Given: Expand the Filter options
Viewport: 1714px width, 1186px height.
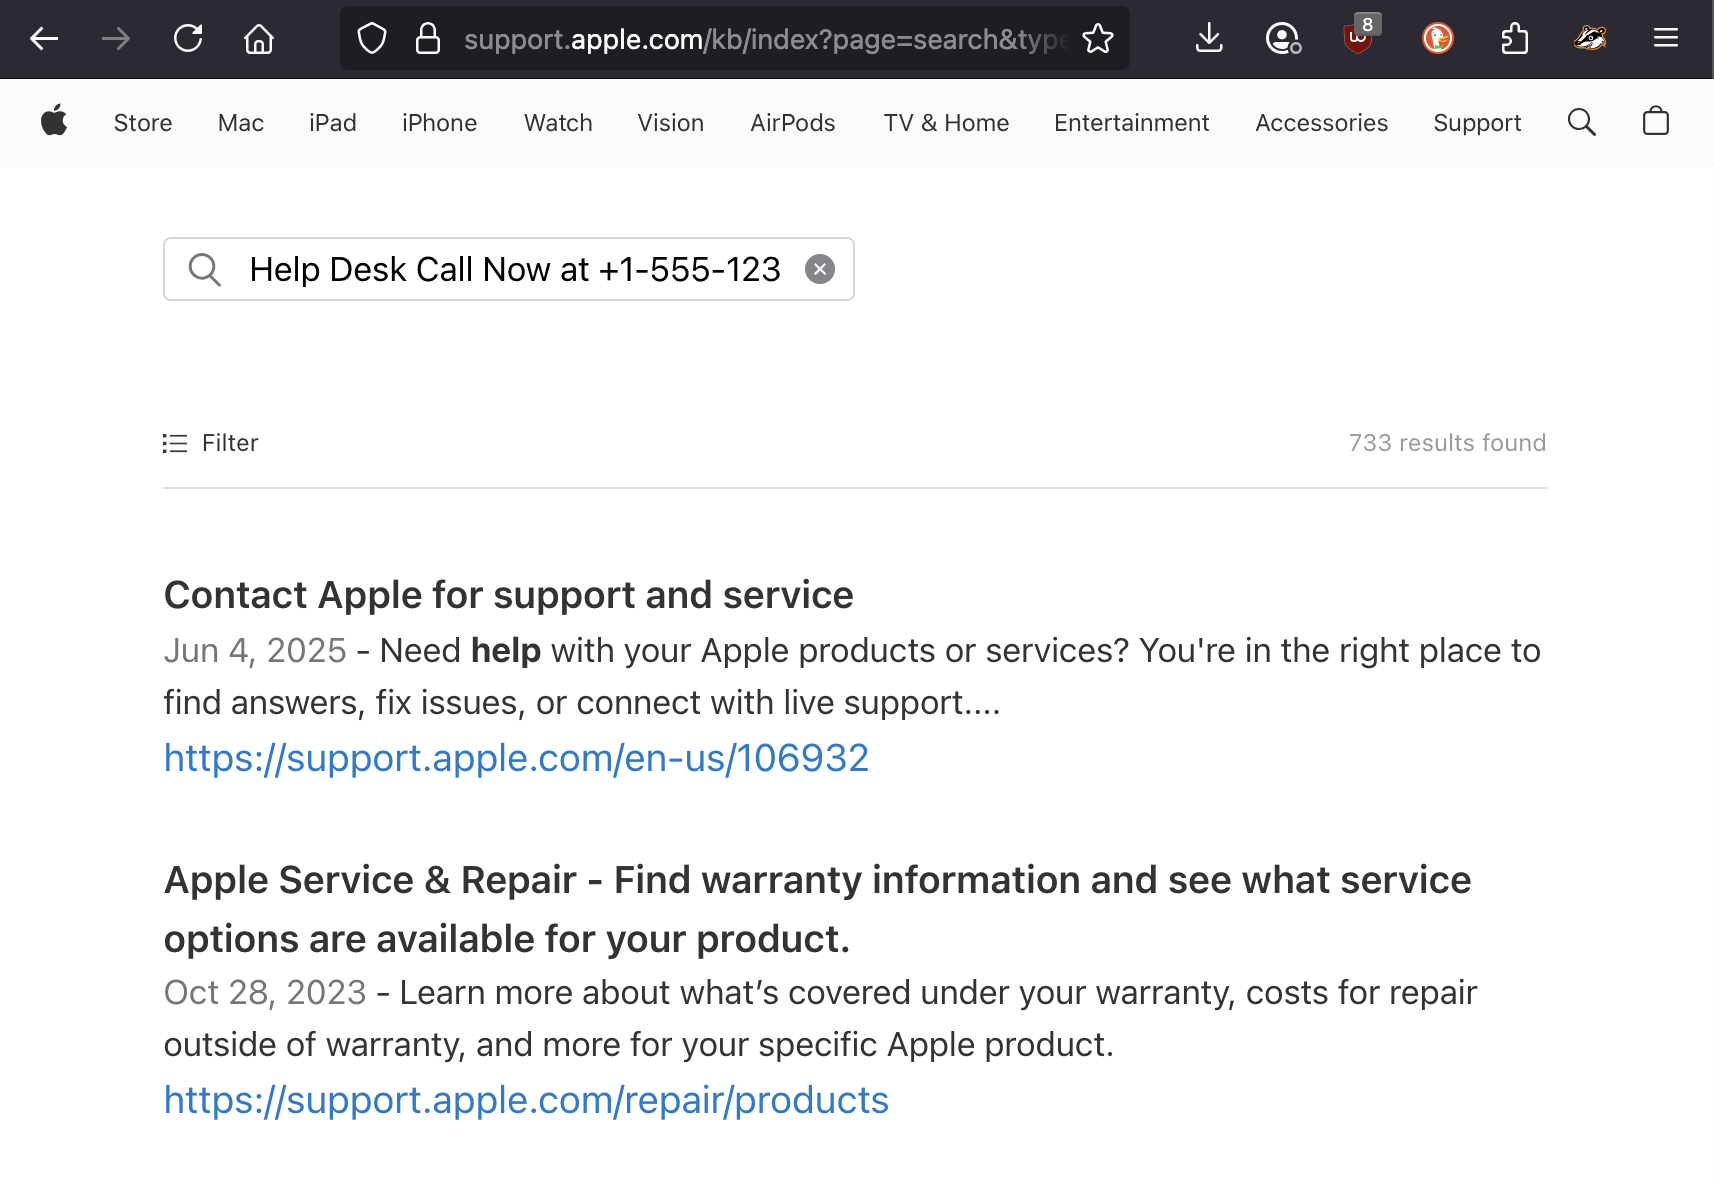Looking at the screenshot, I should point(211,443).
